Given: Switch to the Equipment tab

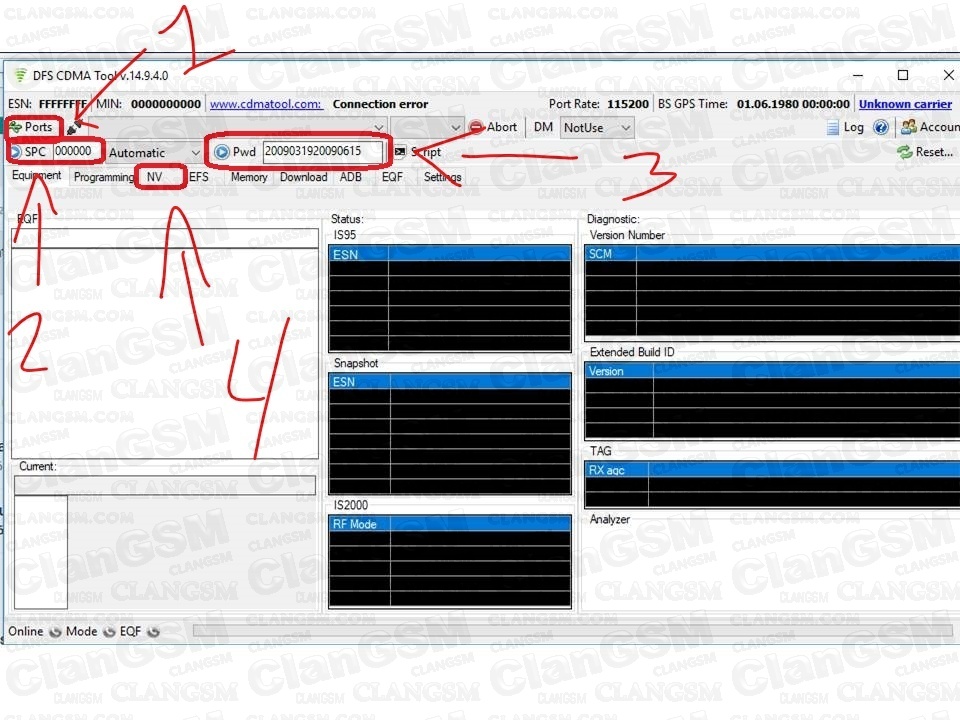Looking at the screenshot, I should point(37,176).
